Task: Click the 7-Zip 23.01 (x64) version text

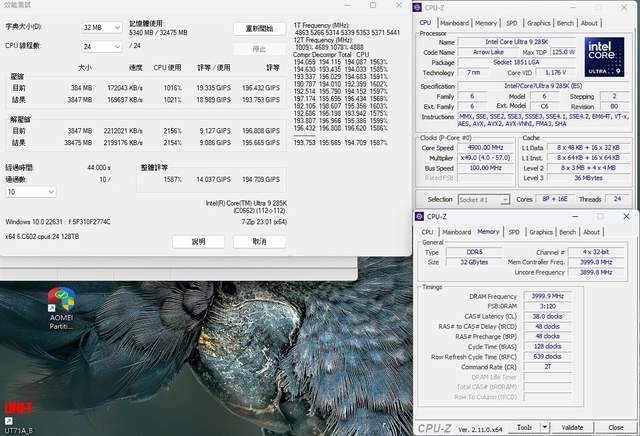Action: tap(264, 222)
